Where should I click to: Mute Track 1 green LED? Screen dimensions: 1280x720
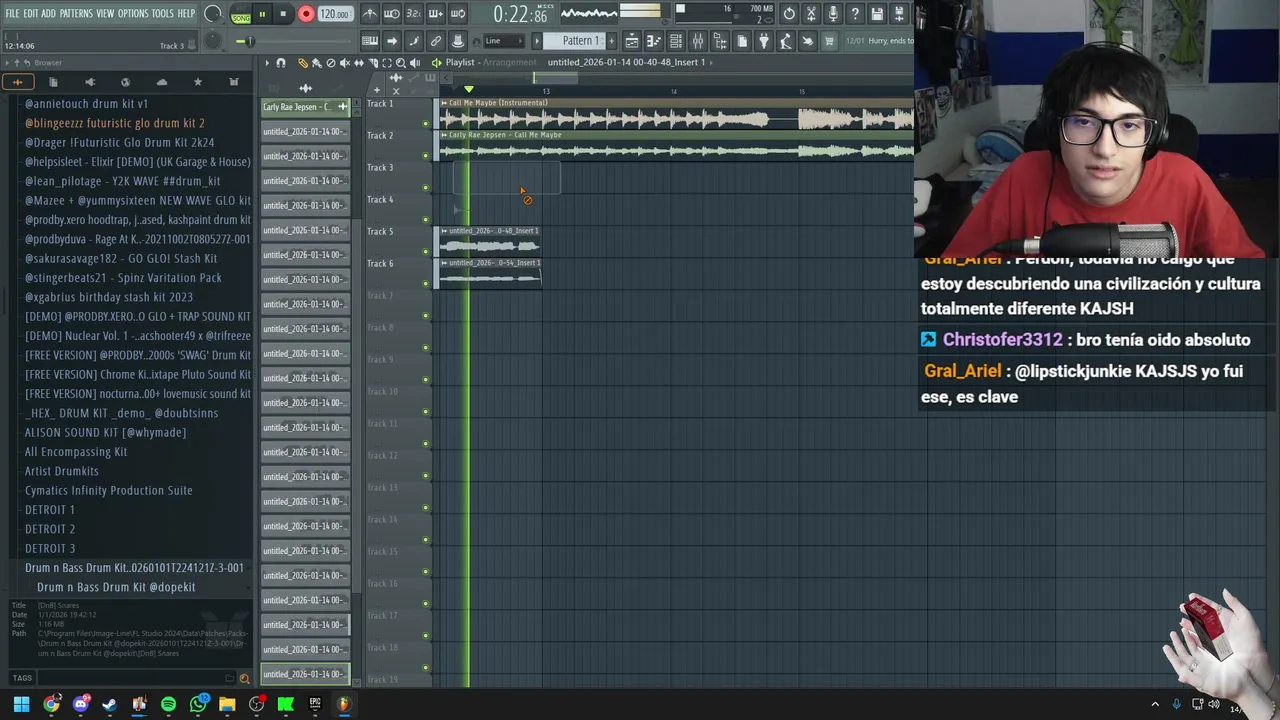(x=426, y=124)
